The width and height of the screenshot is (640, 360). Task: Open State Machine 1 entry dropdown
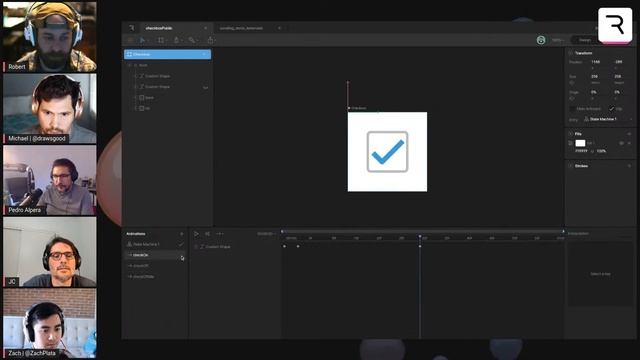[x=608, y=119]
